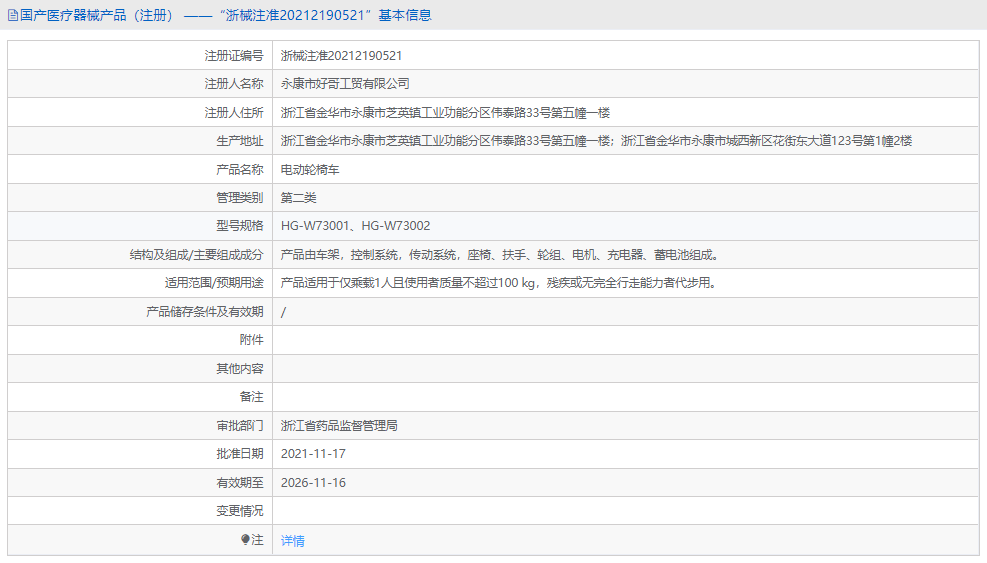Click the document icon beside 国产医疗器械产品 title

click(13, 15)
